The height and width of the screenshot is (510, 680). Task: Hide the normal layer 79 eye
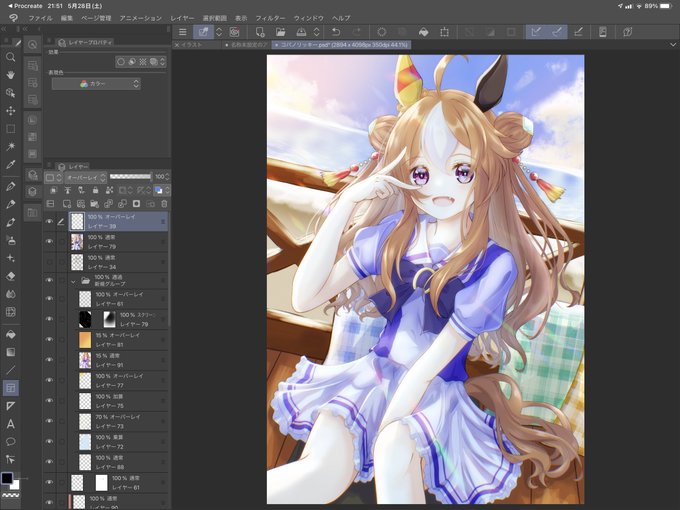[49, 242]
